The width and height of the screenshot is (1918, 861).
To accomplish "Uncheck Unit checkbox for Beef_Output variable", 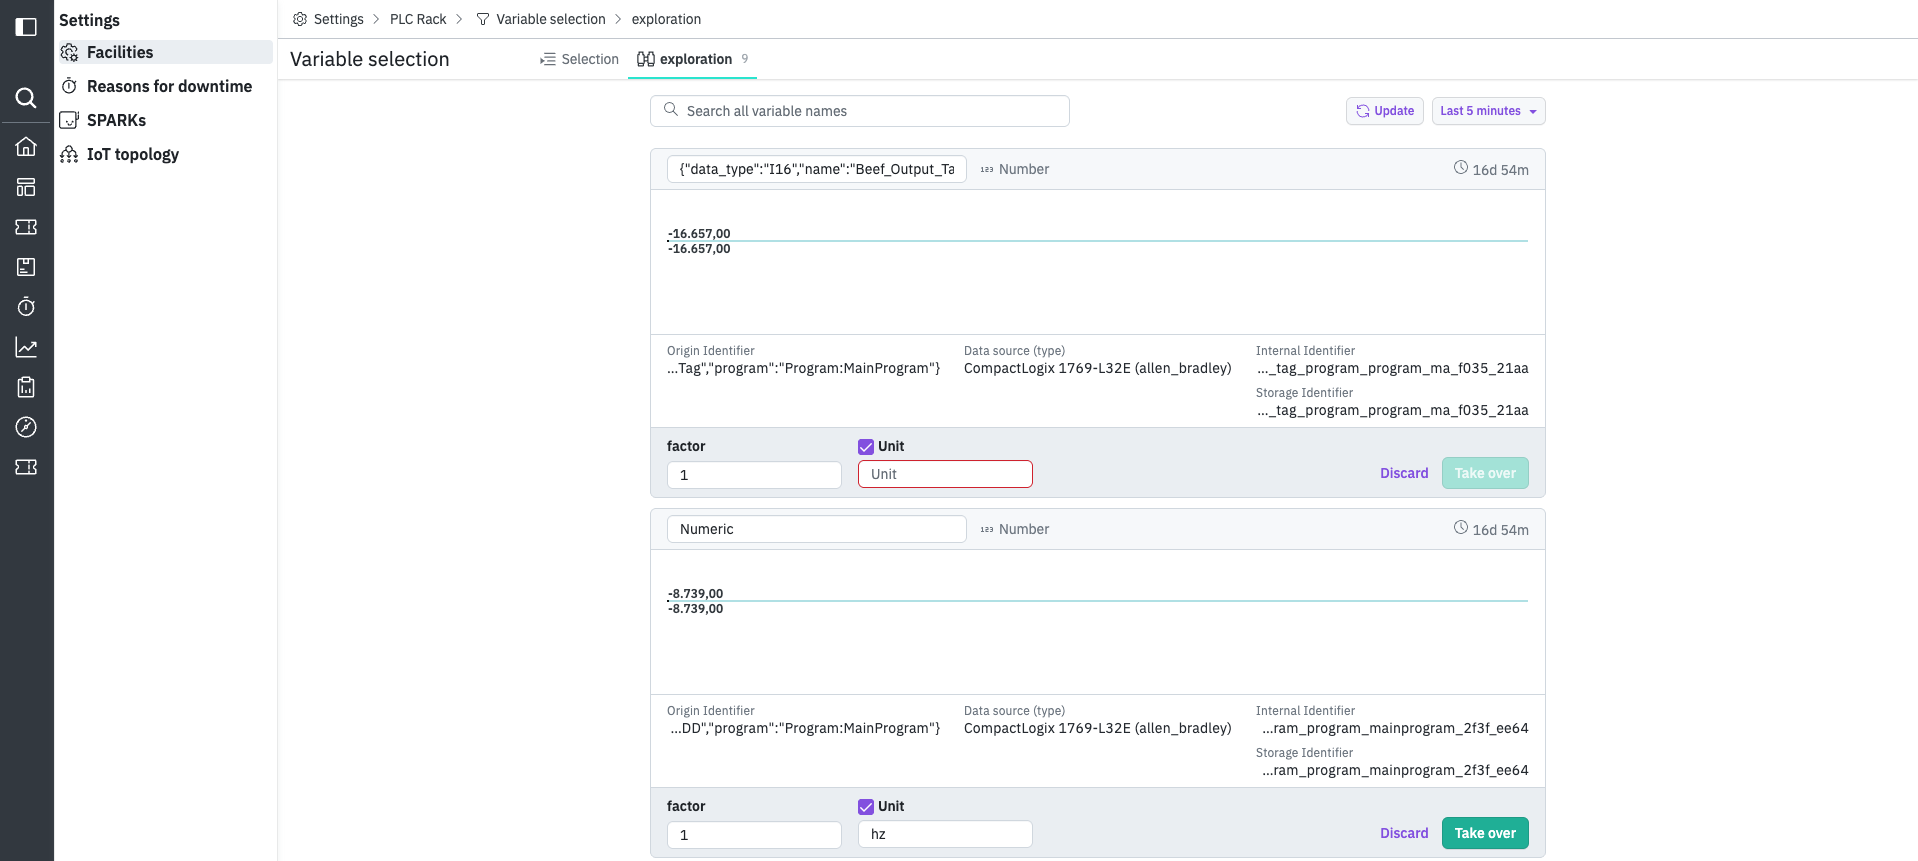I will pyautogui.click(x=866, y=447).
